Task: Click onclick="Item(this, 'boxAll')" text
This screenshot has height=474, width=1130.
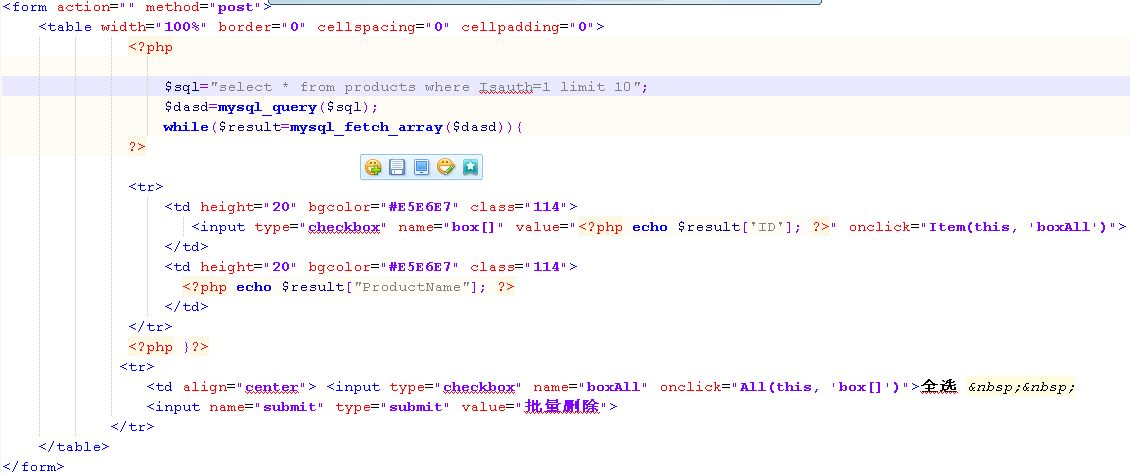Action: click(982, 227)
